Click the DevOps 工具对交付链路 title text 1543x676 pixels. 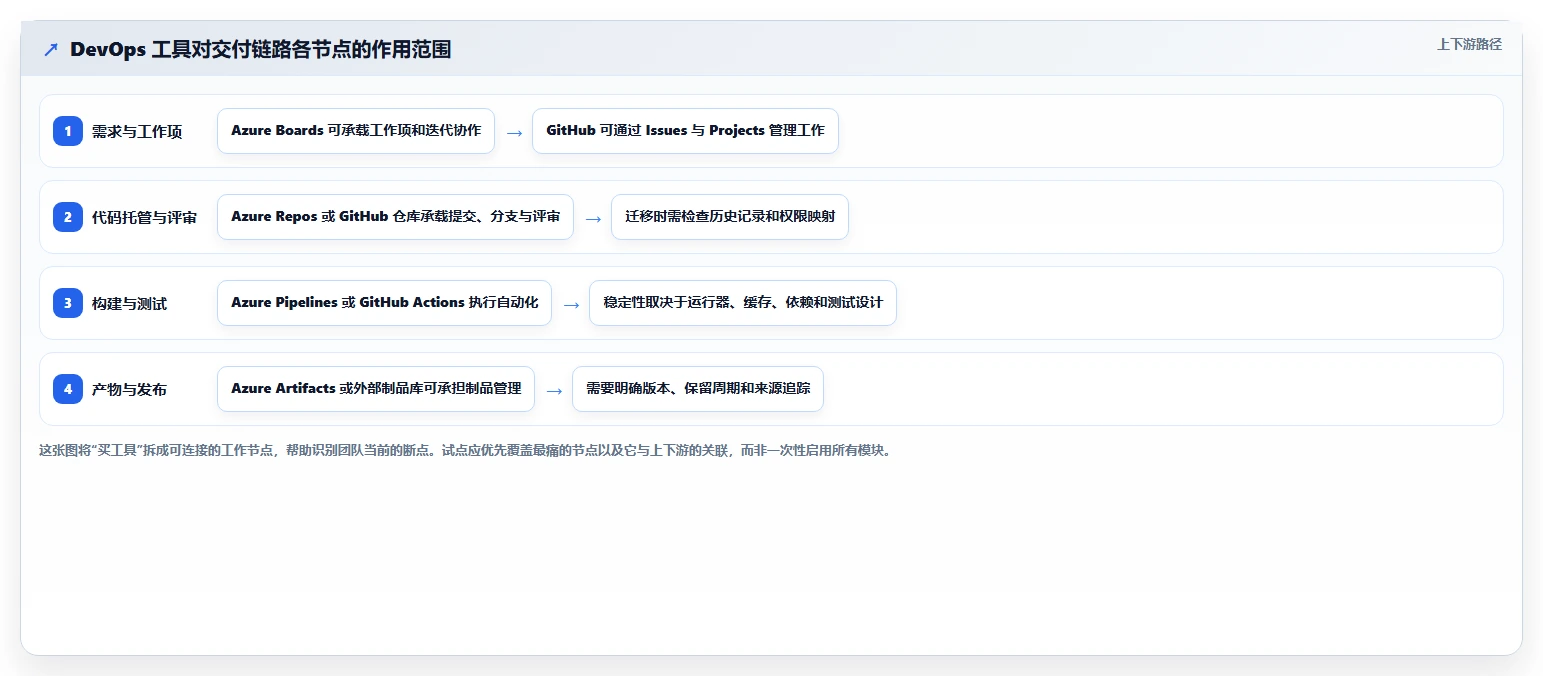tap(260, 49)
